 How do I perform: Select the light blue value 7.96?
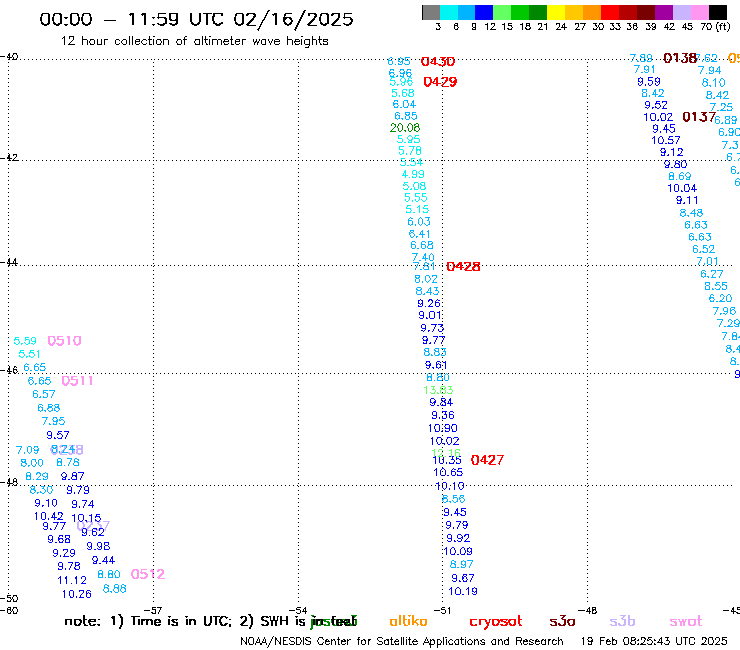(724, 311)
